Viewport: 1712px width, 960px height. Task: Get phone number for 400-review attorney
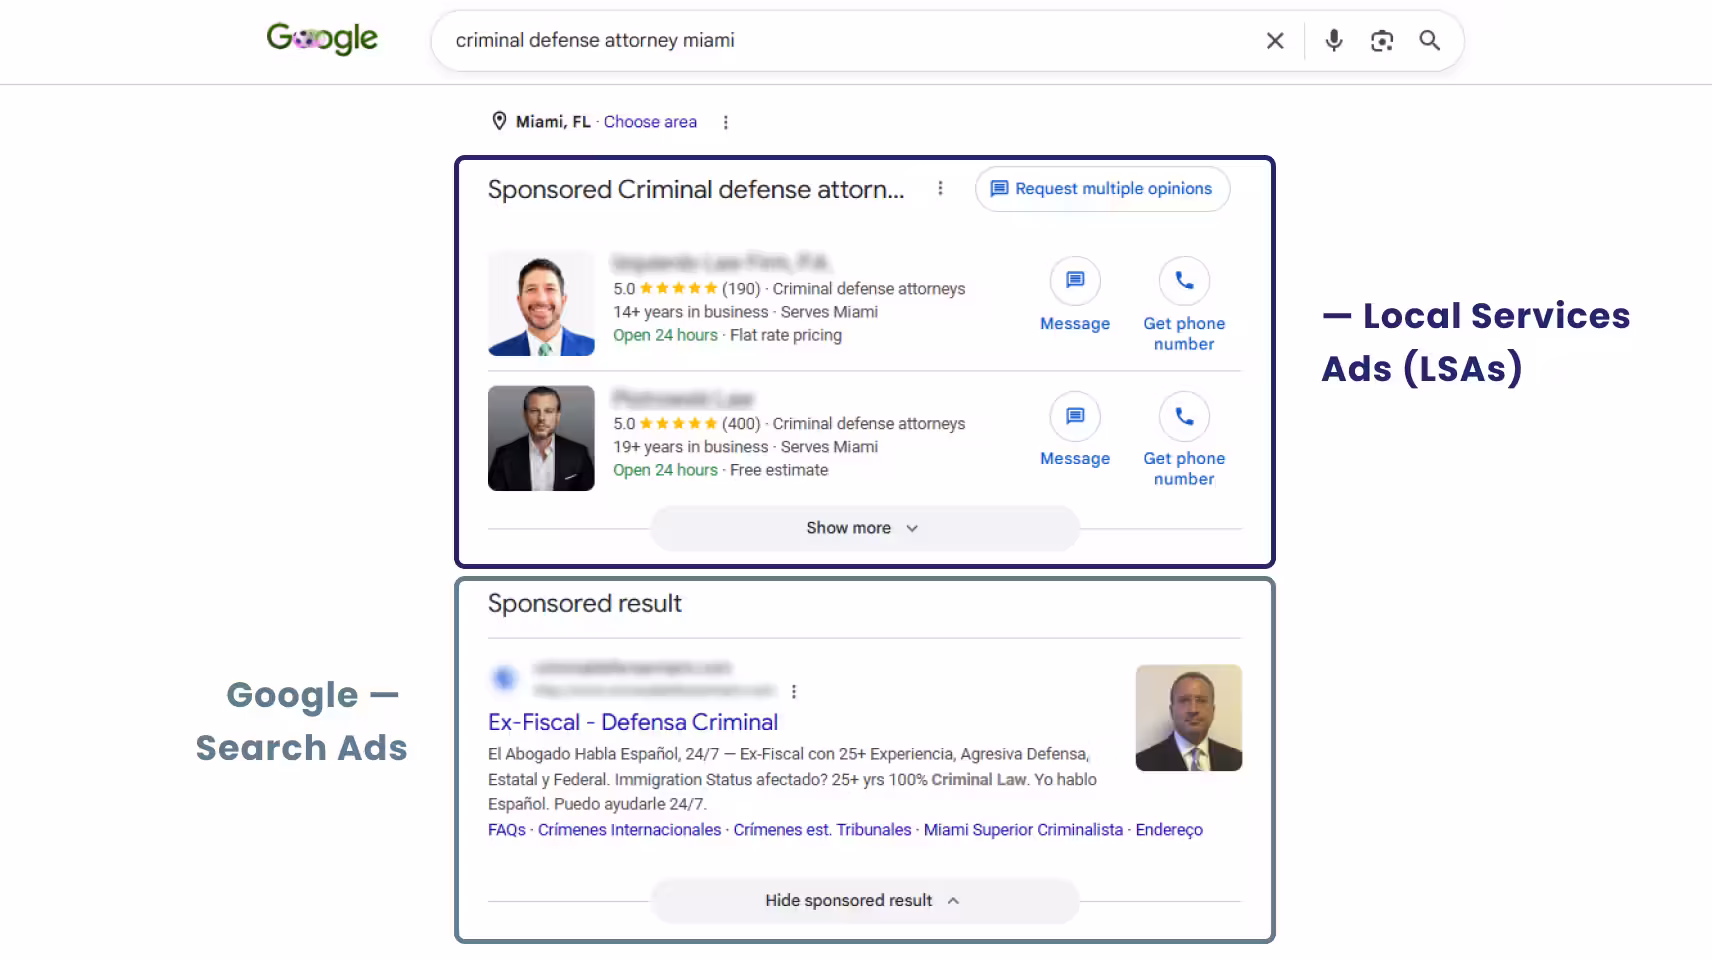point(1184,439)
